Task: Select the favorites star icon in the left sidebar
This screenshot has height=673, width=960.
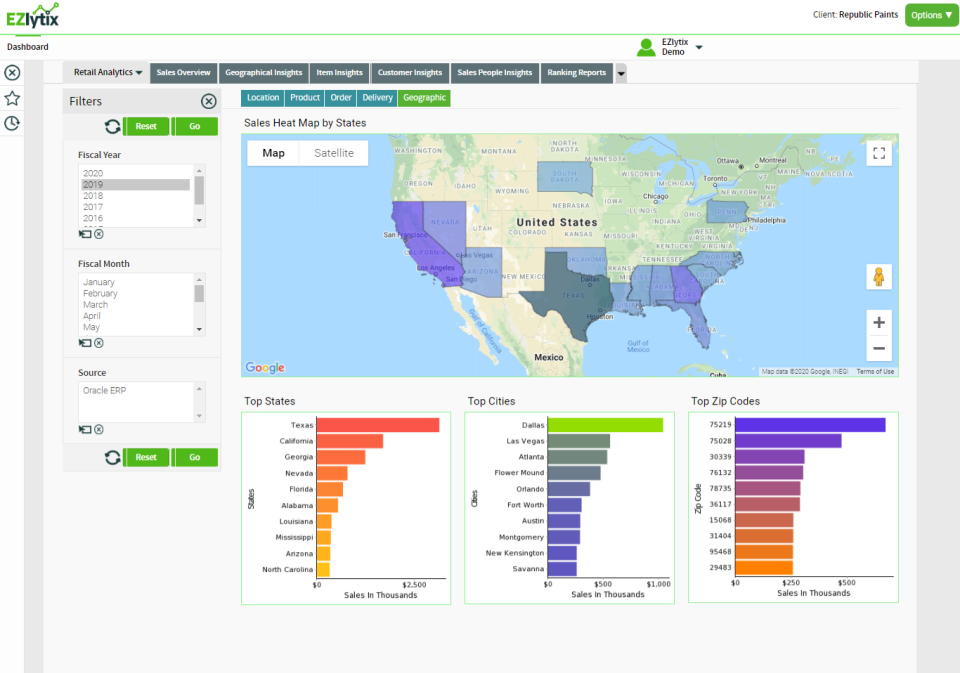Action: pos(12,98)
